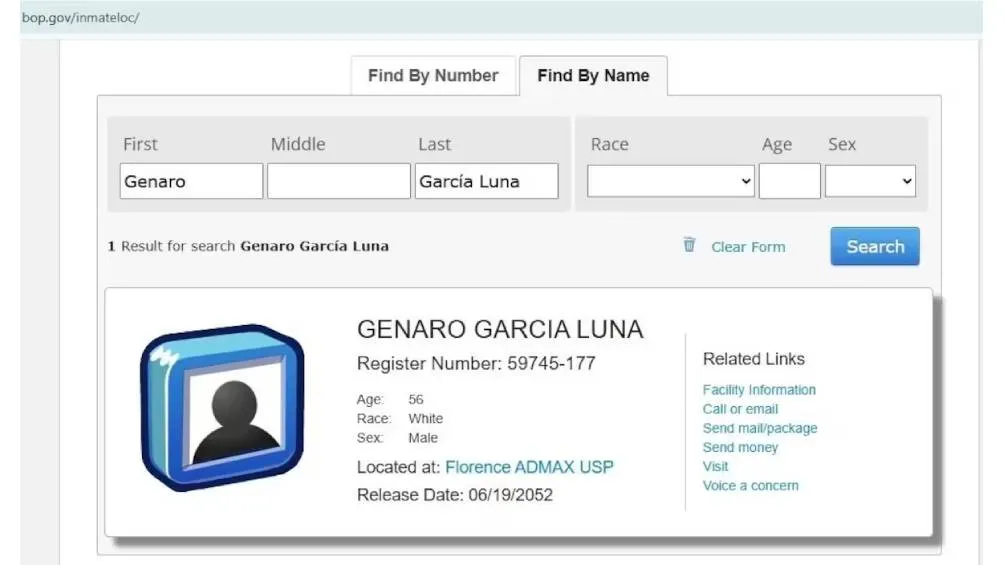Switch to the Find By Number tab

click(x=433, y=76)
